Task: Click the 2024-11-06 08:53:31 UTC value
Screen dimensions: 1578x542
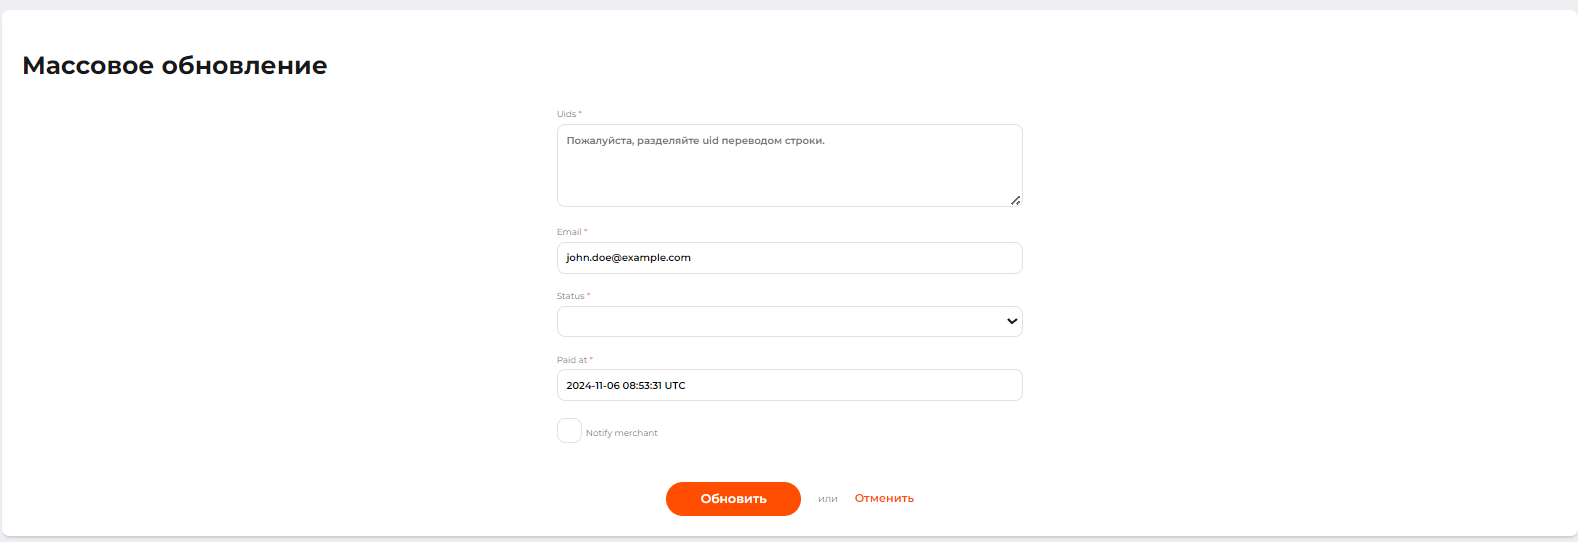Action: pyautogui.click(x=626, y=386)
